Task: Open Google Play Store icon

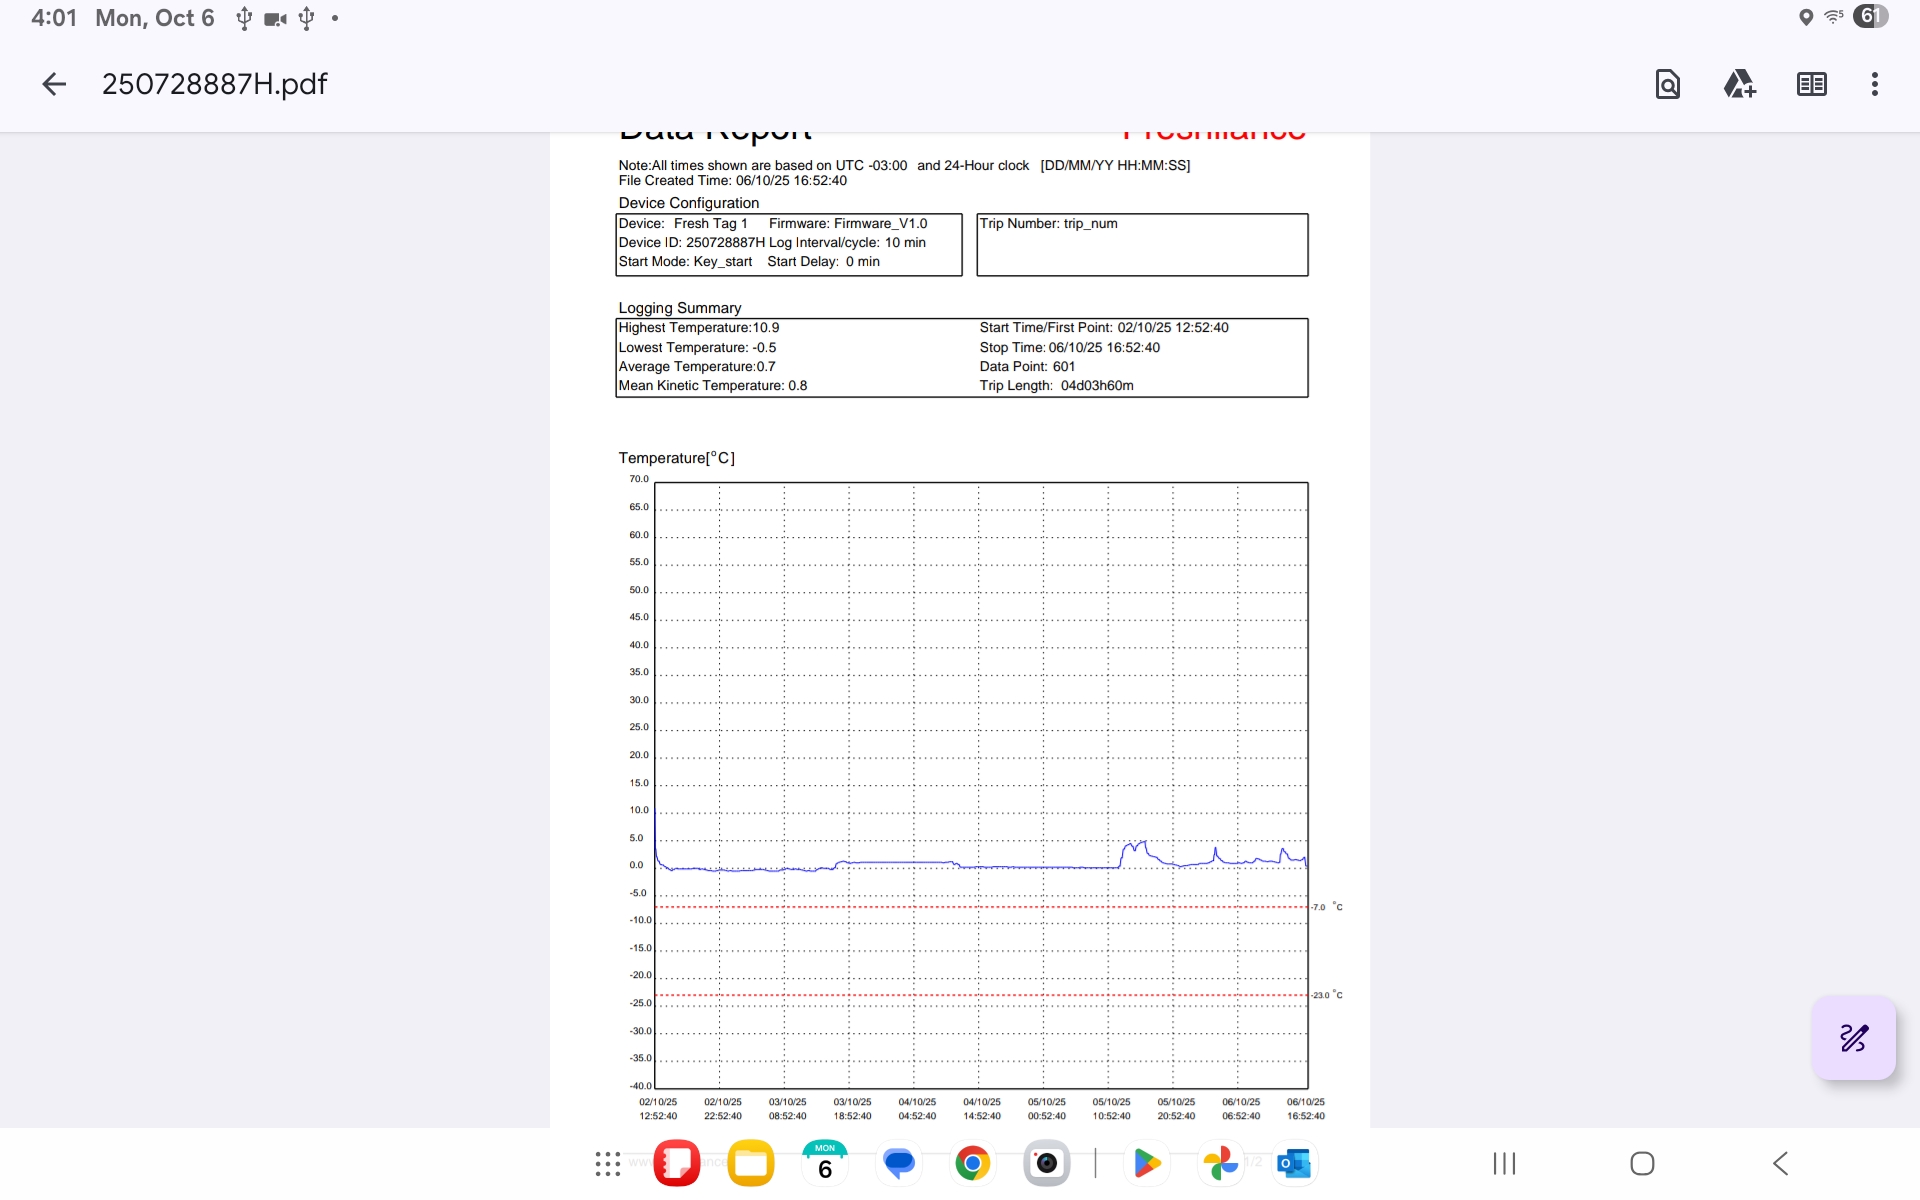Action: point(1147,1163)
